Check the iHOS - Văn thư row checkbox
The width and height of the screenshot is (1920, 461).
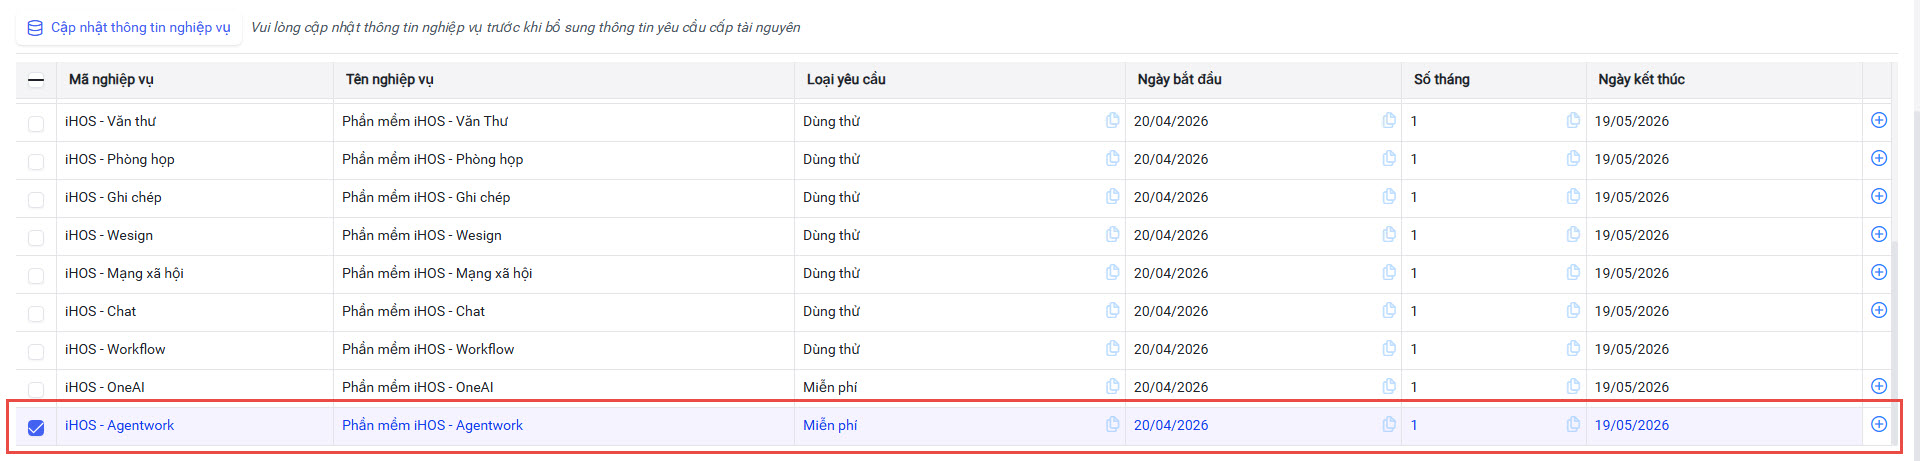36,123
